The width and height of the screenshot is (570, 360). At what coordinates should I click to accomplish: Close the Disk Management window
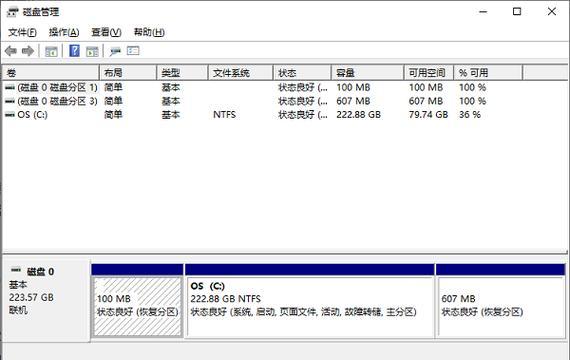click(551, 12)
